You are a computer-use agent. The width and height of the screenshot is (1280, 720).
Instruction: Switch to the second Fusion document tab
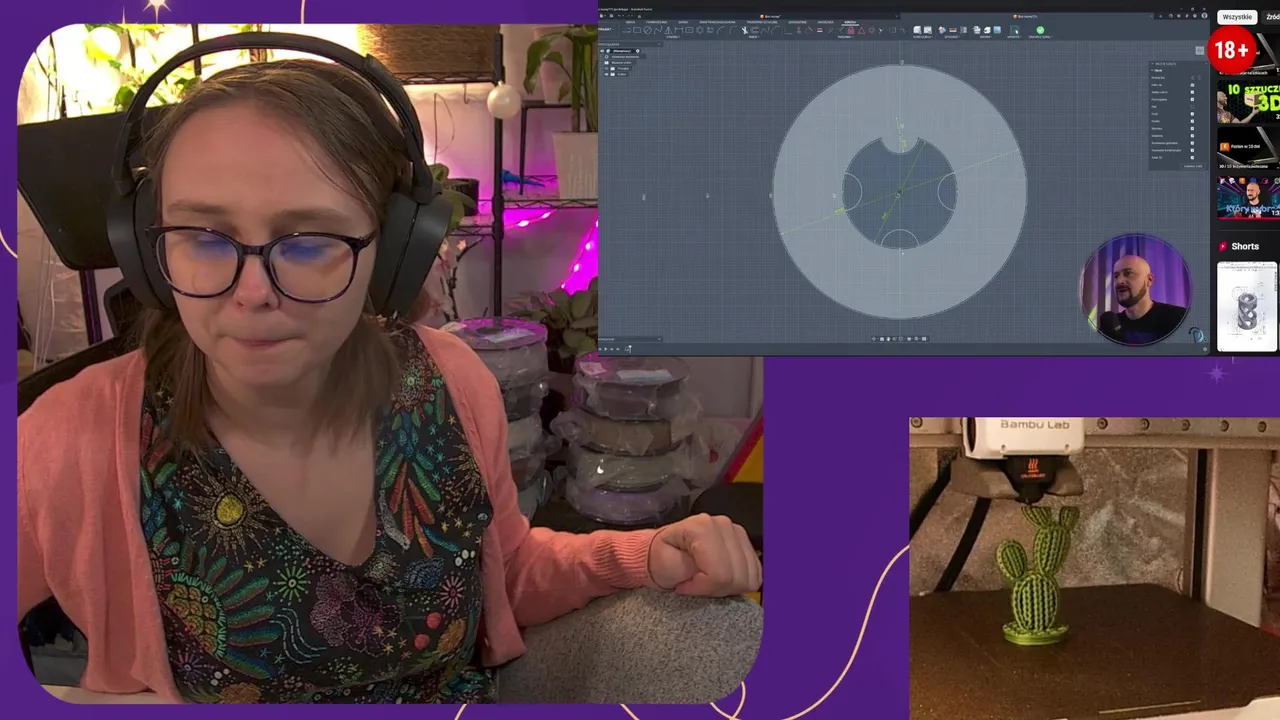[1024, 16]
